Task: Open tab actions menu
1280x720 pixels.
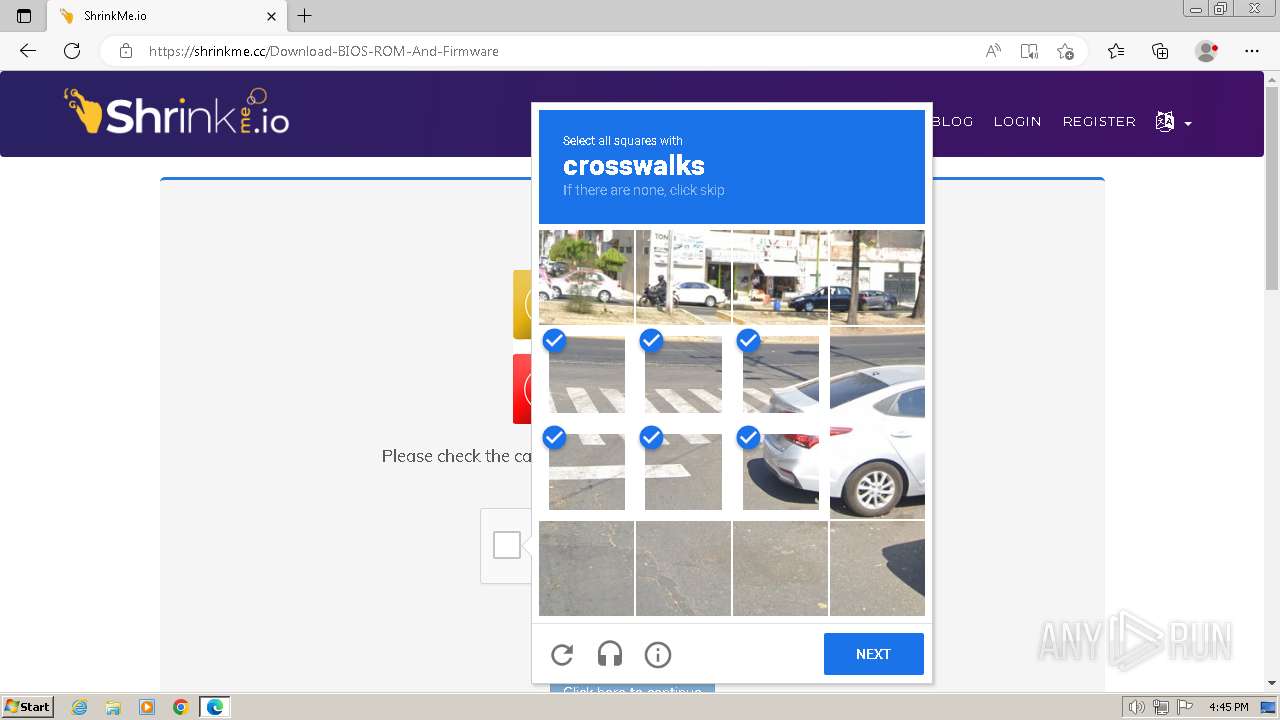Action: (24, 16)
